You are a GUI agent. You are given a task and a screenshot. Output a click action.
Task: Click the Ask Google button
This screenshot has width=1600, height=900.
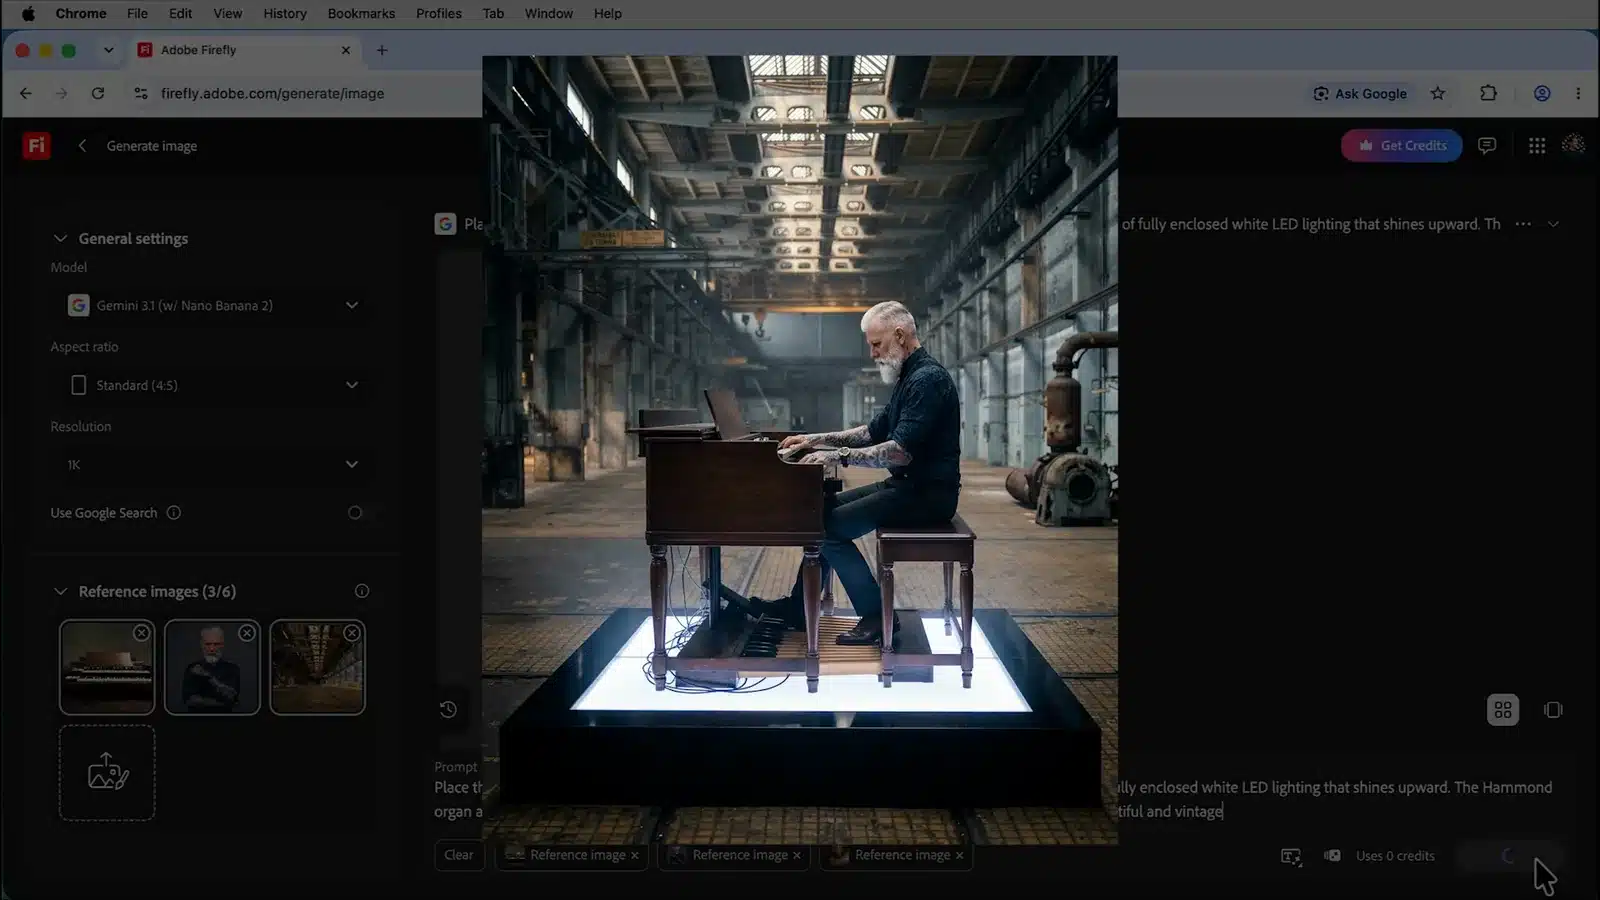(1360, 93)
